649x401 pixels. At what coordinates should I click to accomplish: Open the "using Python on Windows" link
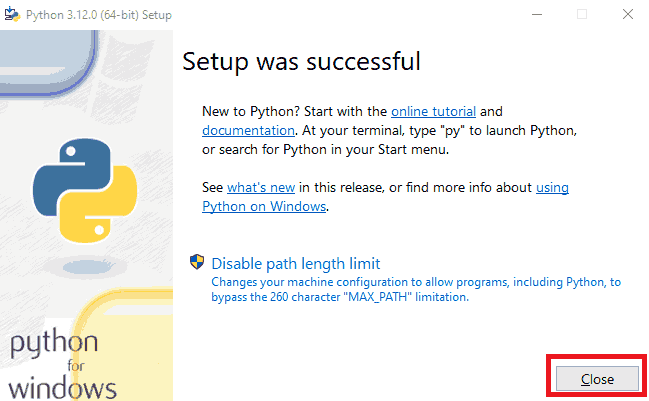pyautogui.click(x=264, y=206)
